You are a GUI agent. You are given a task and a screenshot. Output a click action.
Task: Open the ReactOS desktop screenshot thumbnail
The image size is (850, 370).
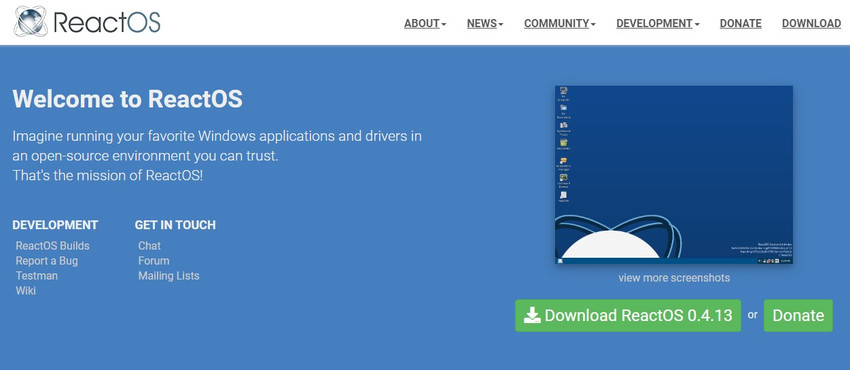pyautogui.click(x=674, y=175)
